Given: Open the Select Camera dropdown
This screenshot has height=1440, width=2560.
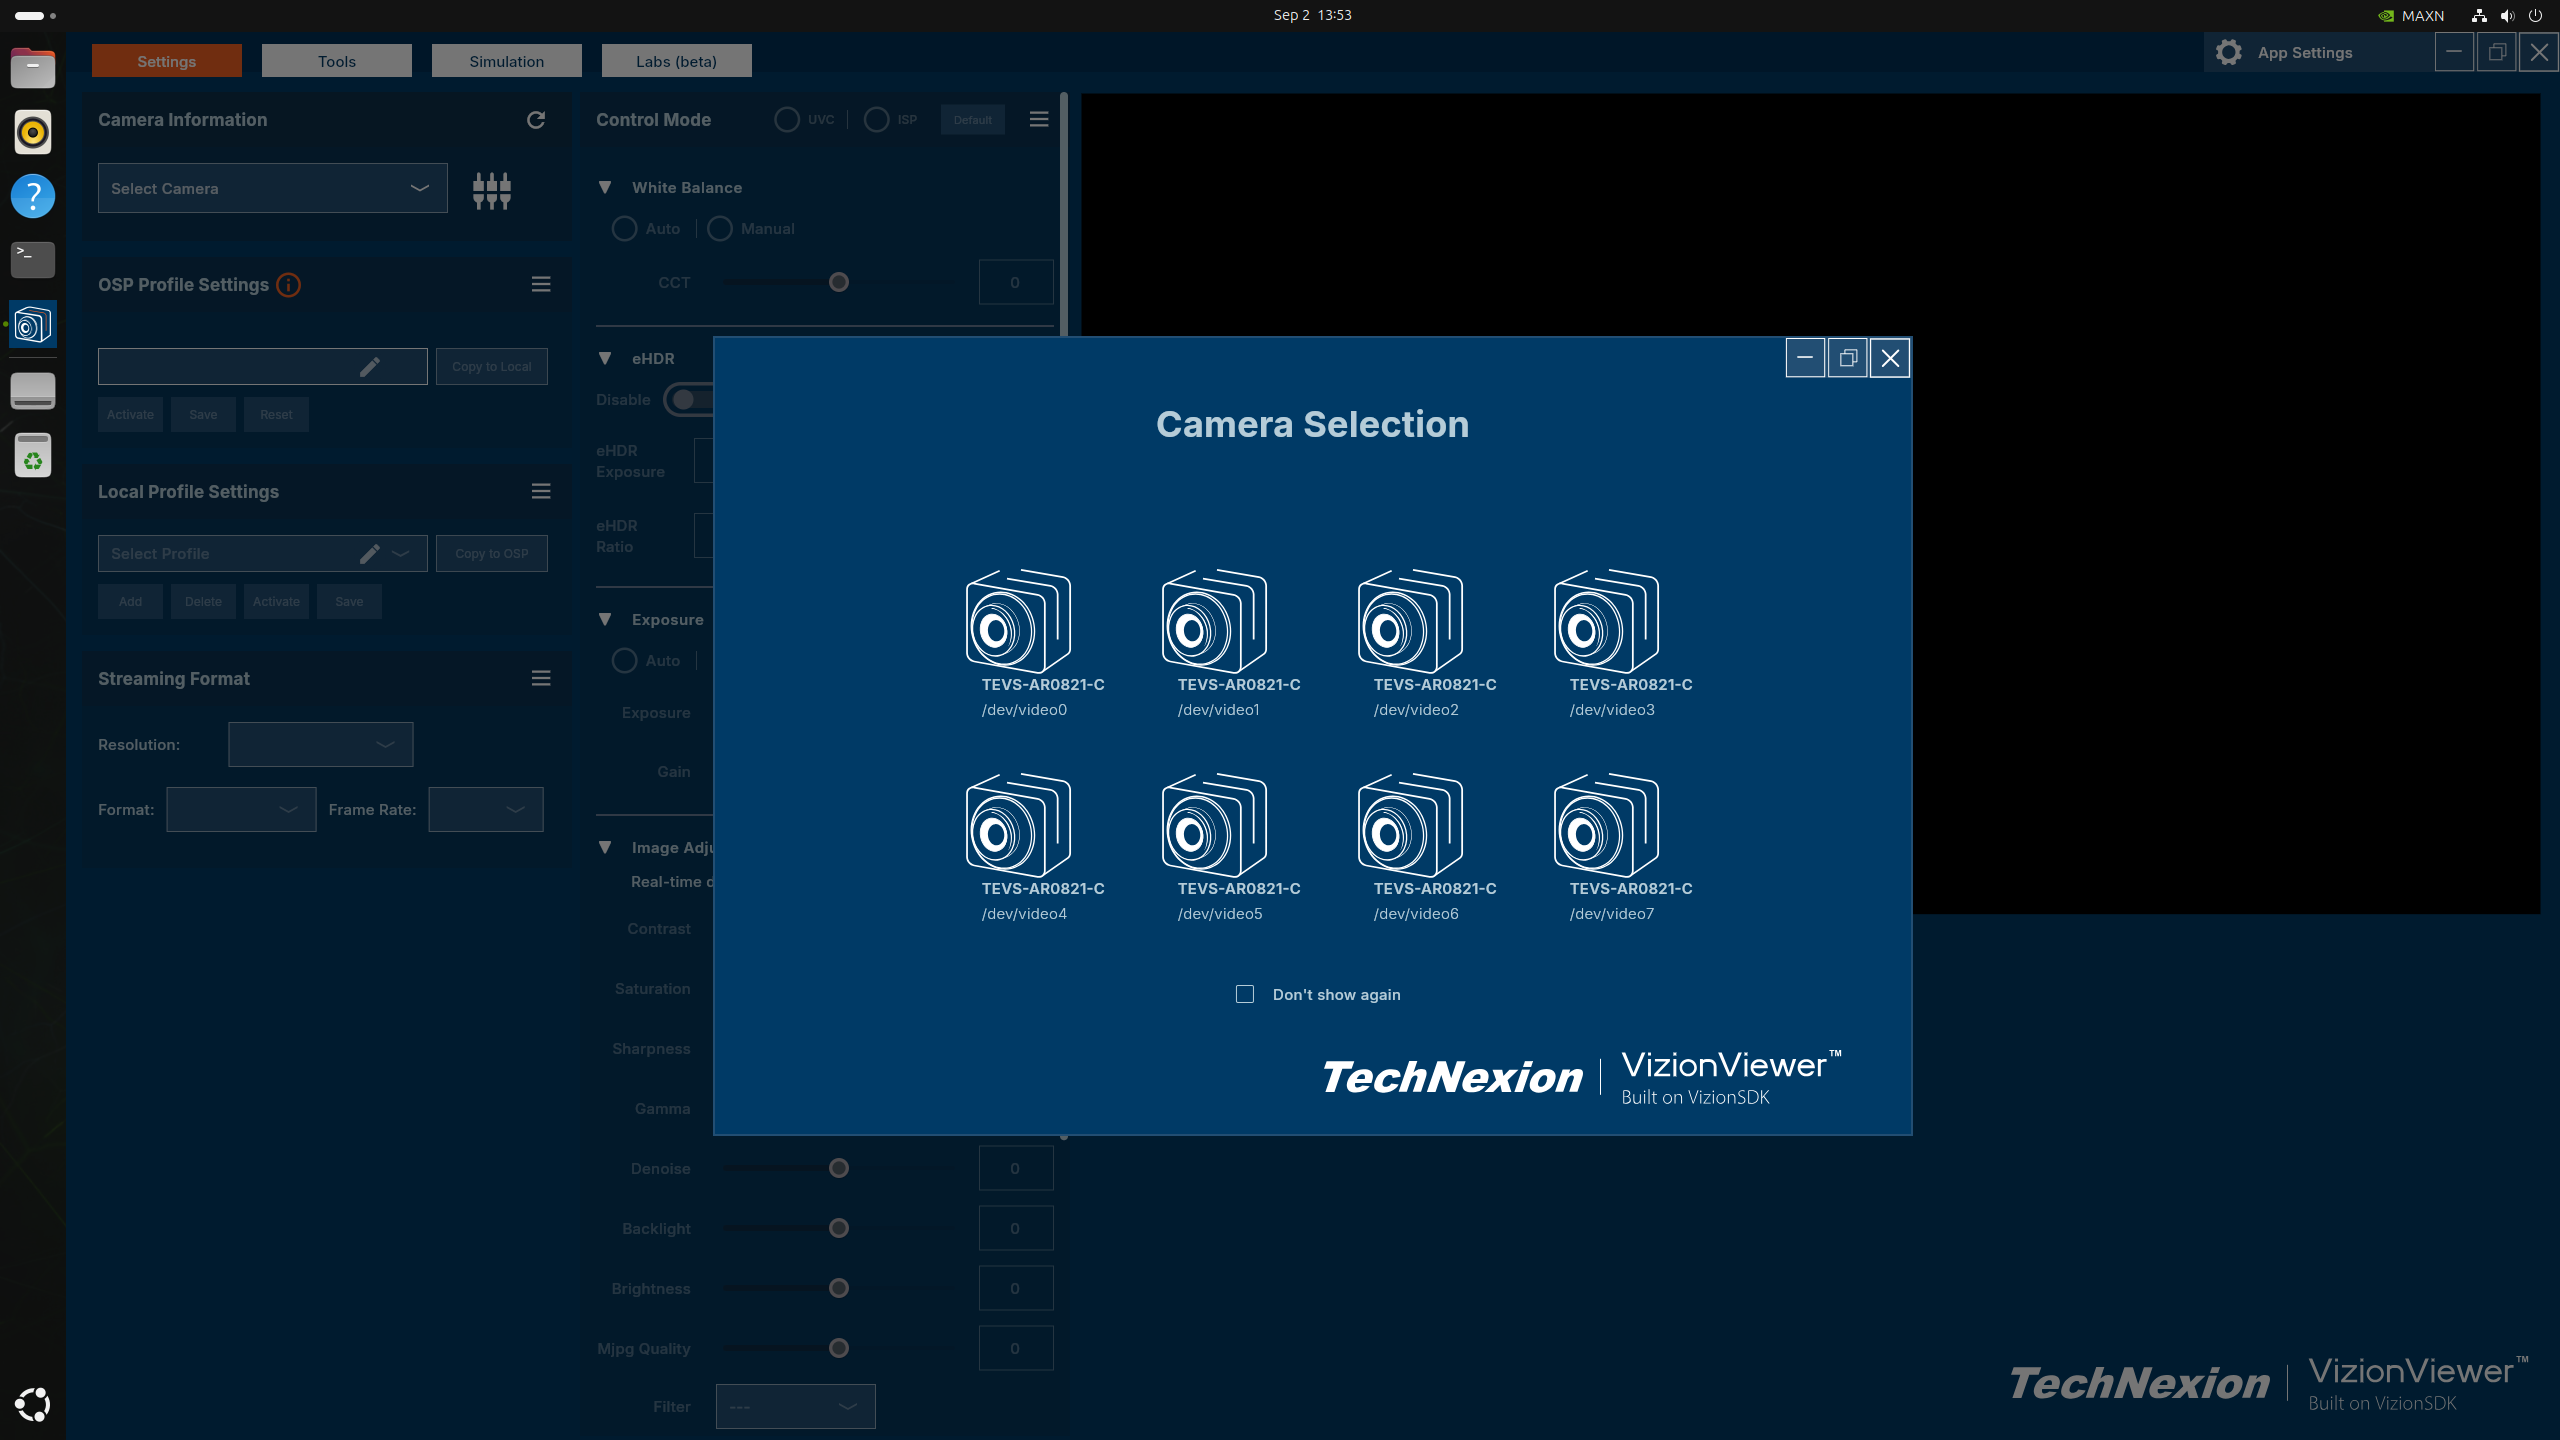Looking at the screenshot, I should click(x=272, y=188).
